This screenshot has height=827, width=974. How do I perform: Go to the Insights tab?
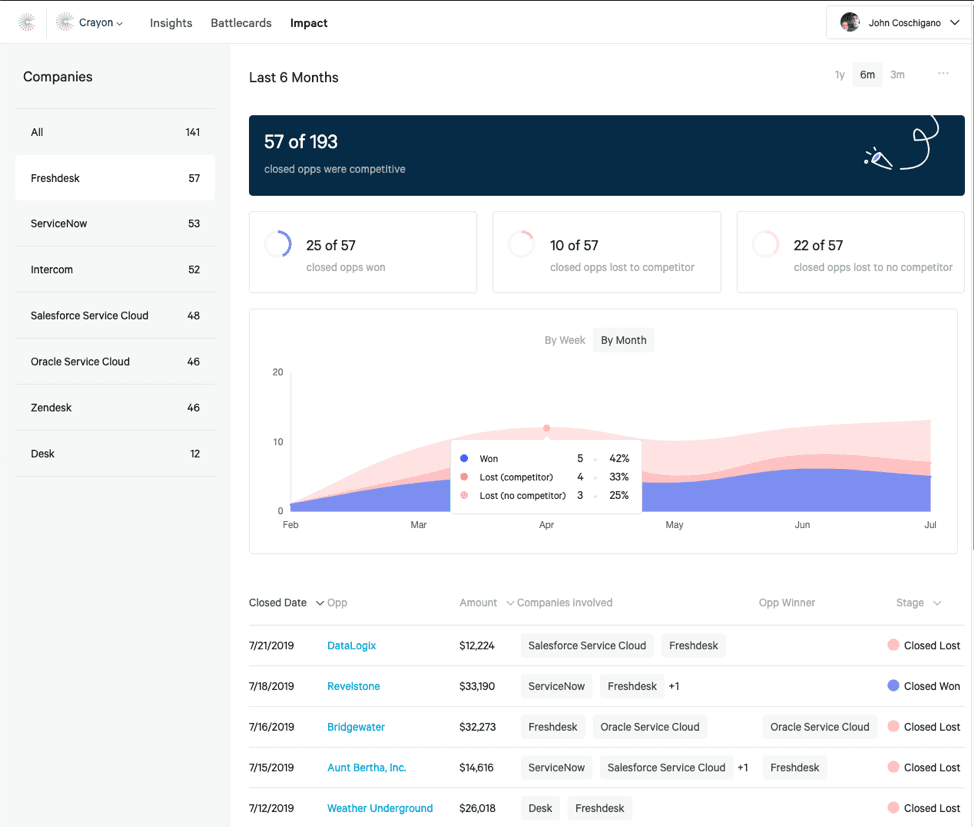click(171, 23)
